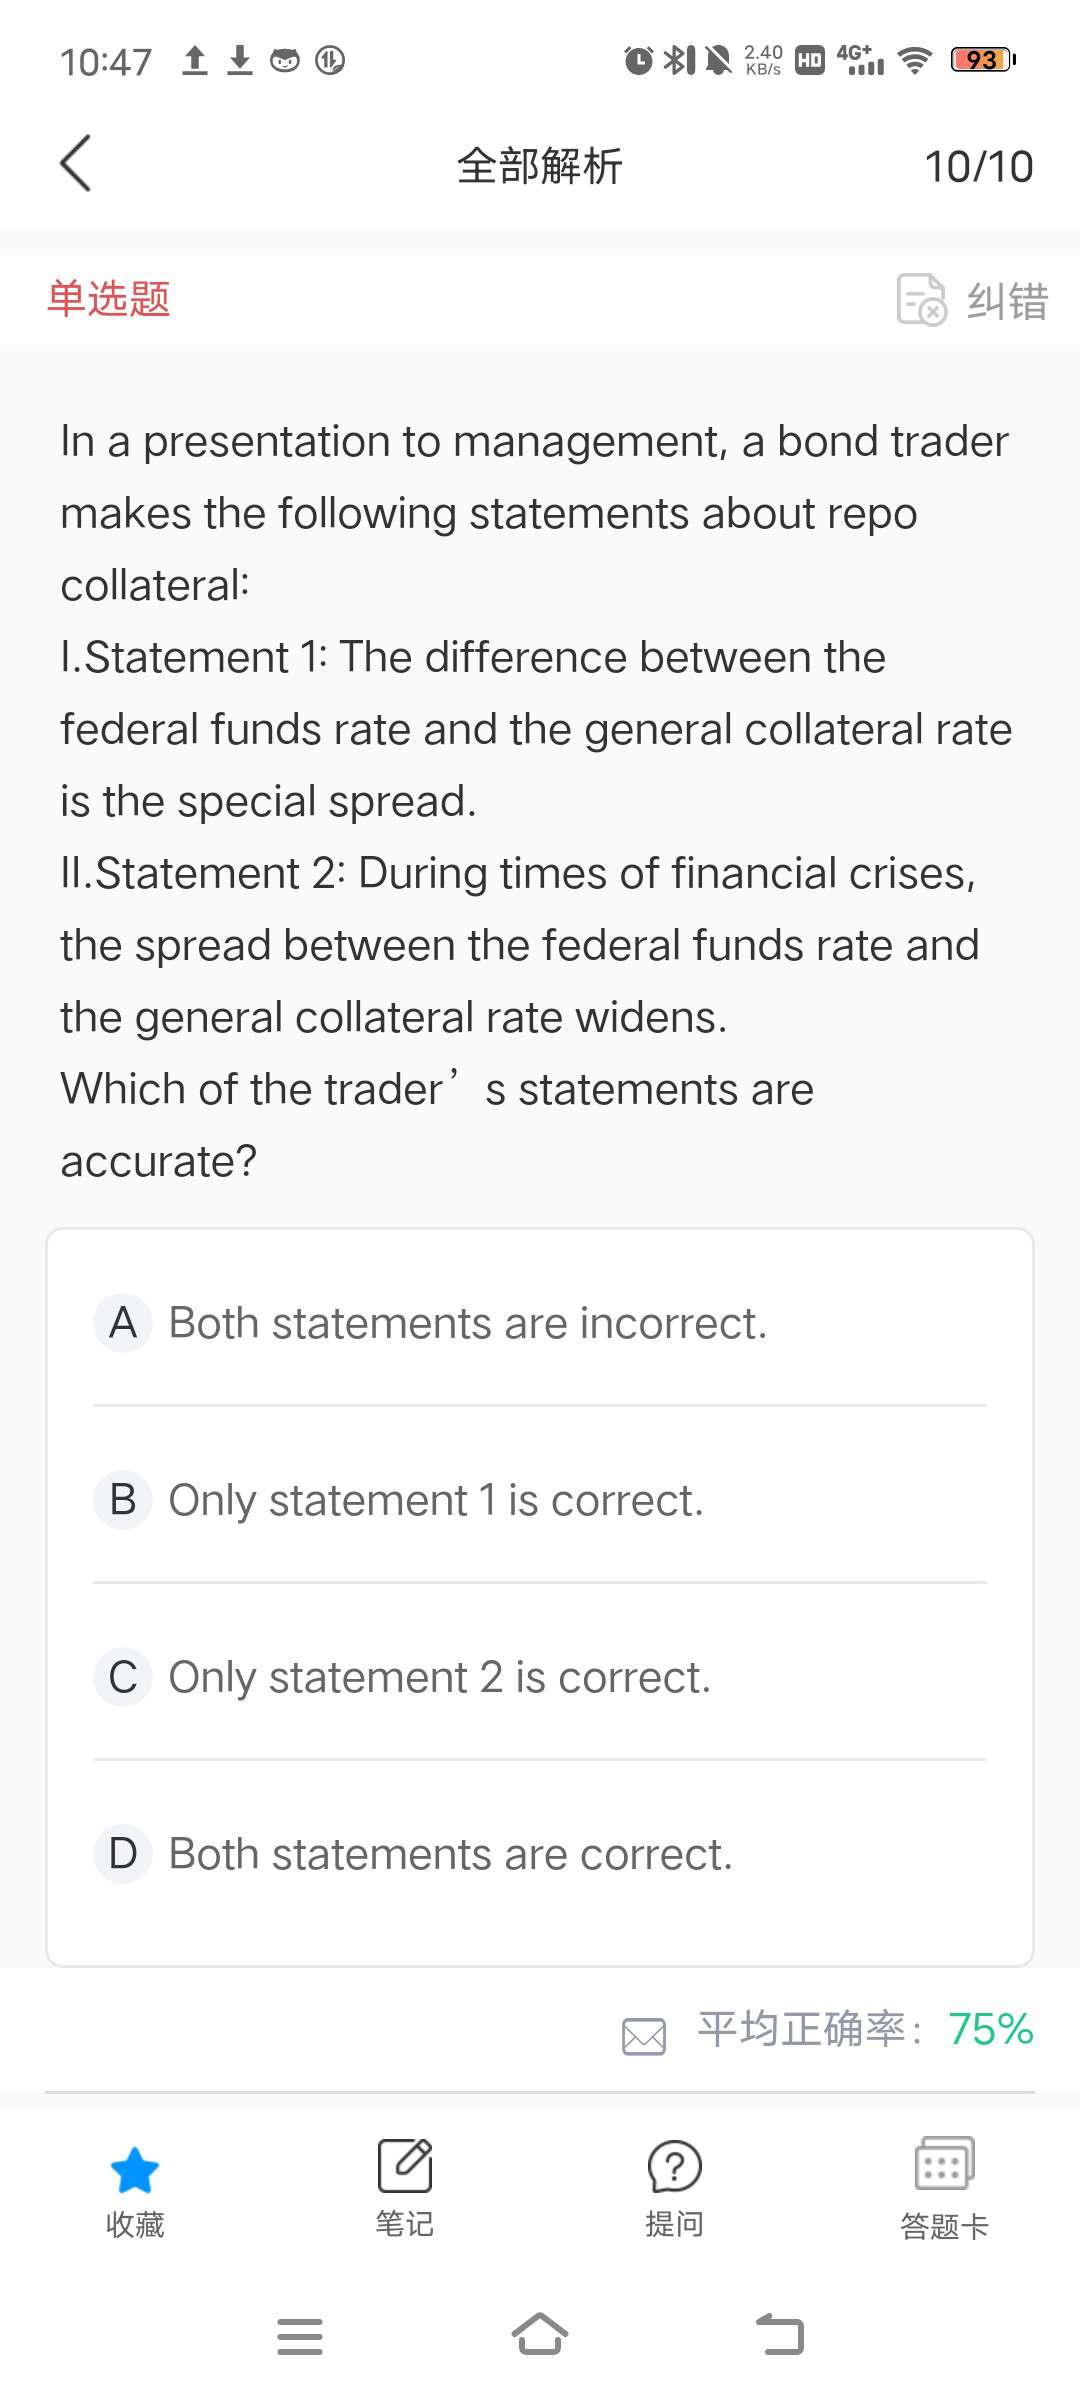This screenshot has width=1080, height=2400.
Task: Select option B circle letter
Action: point(123,1500)
